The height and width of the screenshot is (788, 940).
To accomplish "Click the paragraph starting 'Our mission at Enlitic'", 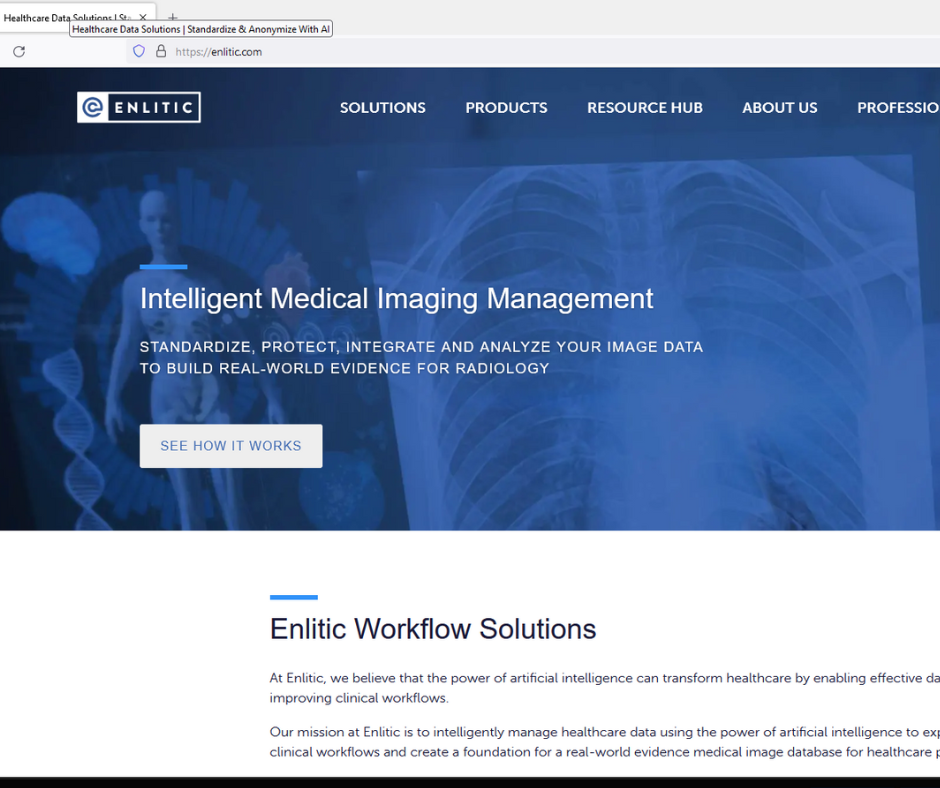I will click(604, 742).
